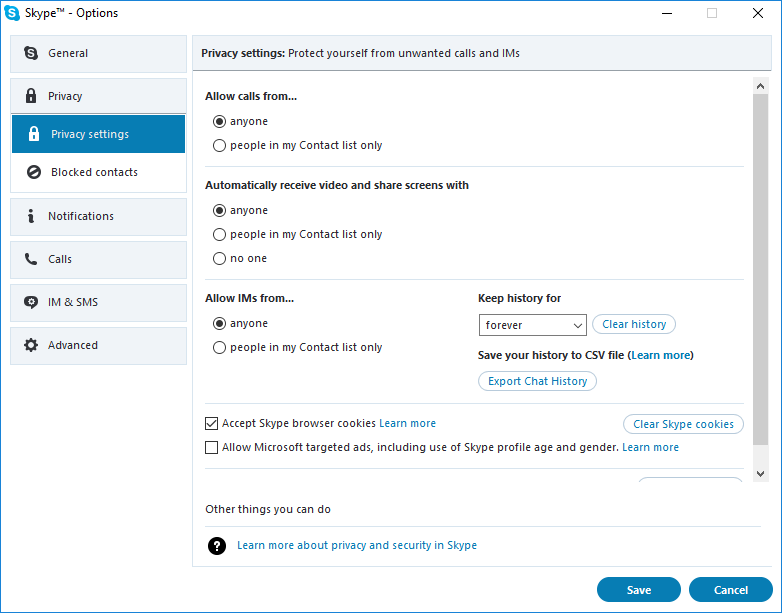Screen dimensions: 782x613
Task: Choose 'no one' for automatic video
Action: [x=219, y=258]
